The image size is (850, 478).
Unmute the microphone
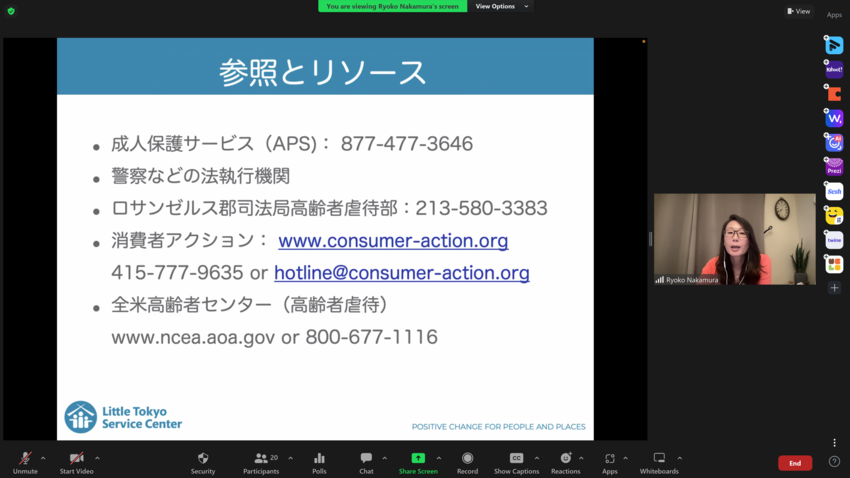point(25,462)
